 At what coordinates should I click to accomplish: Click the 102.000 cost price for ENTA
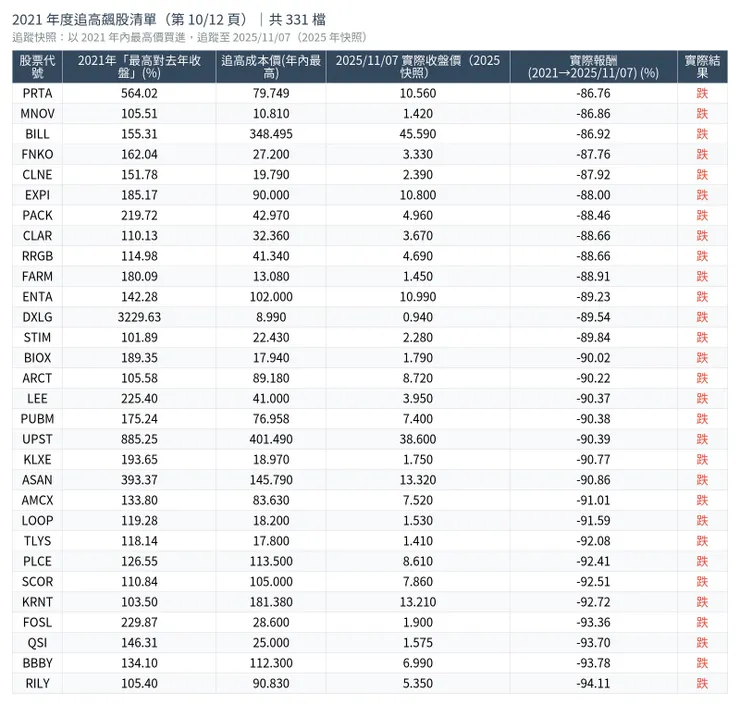271,297
